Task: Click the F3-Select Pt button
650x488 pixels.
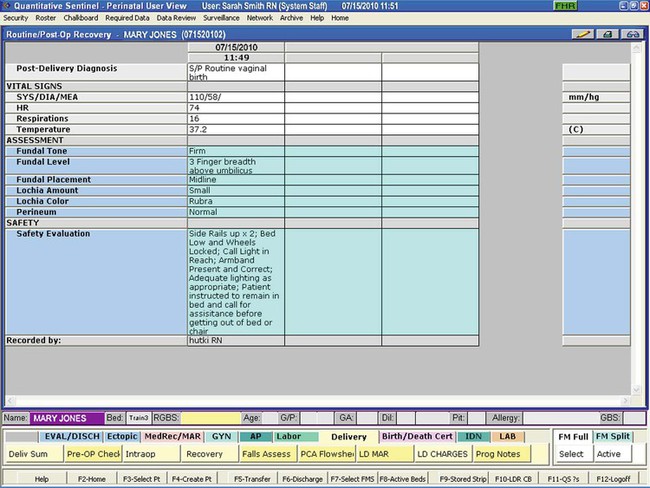Action: 142,479
